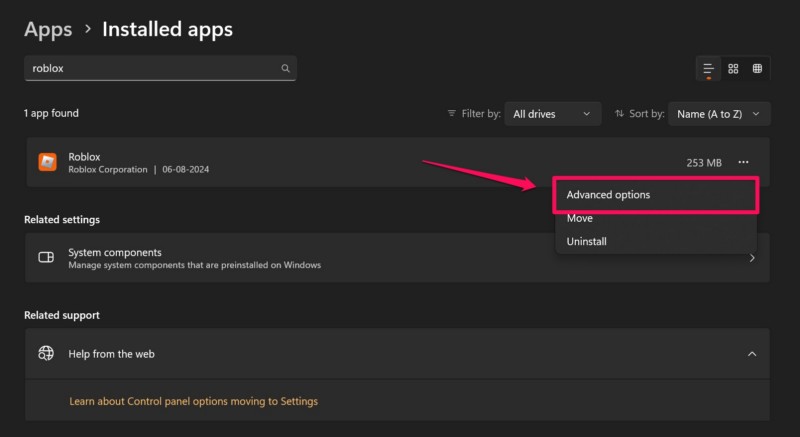Image resolution: width=800 pixels, height=437 pixels.
Task: Choose Move in the context menu
Action: click(580, 218)
